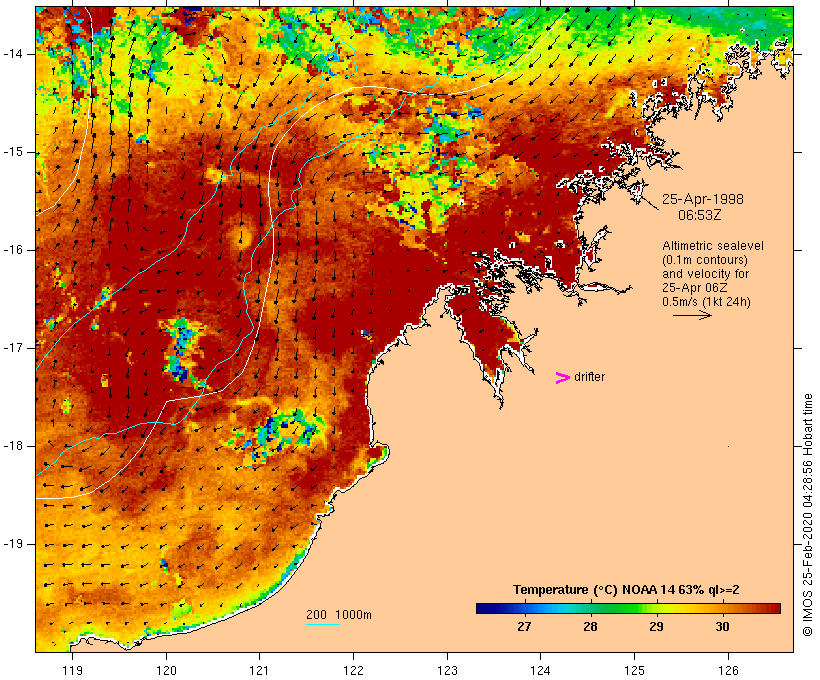Viewport: 820px width, 680px height.
Task: Click the 126 longitude axis label
Action: [728, 670]
